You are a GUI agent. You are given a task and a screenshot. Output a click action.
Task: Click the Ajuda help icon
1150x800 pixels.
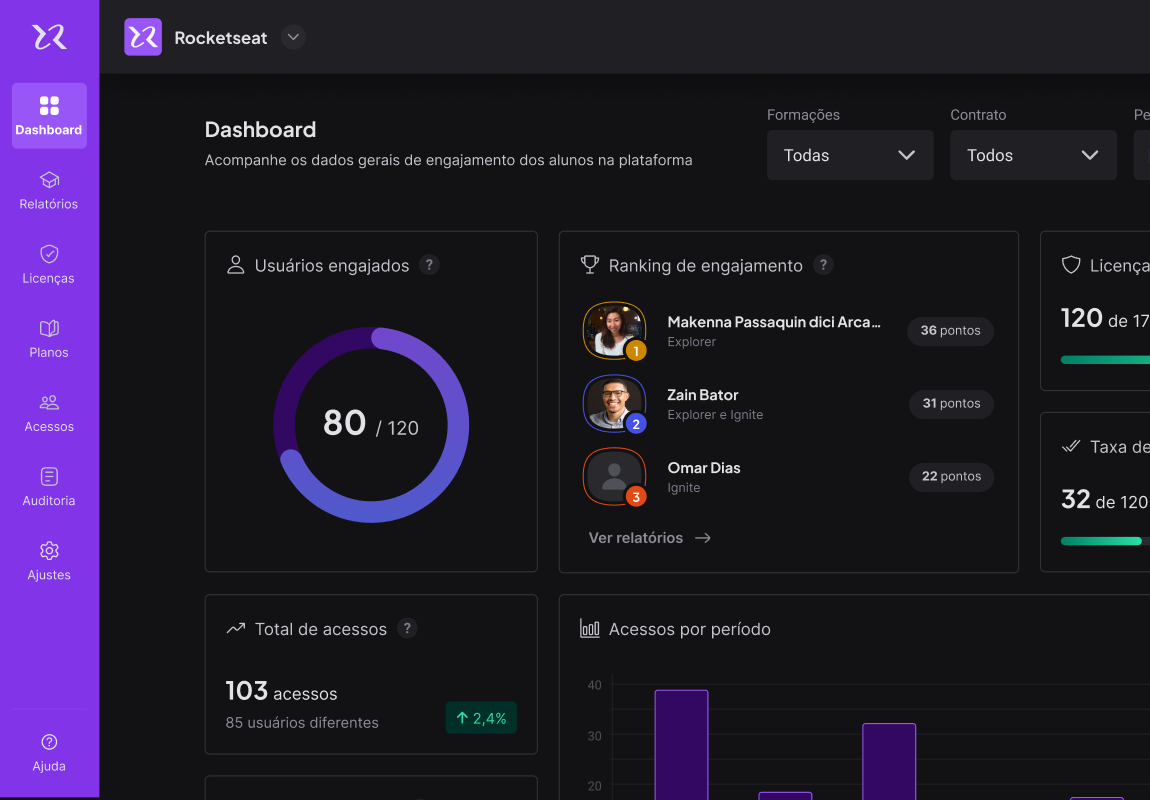49,742
